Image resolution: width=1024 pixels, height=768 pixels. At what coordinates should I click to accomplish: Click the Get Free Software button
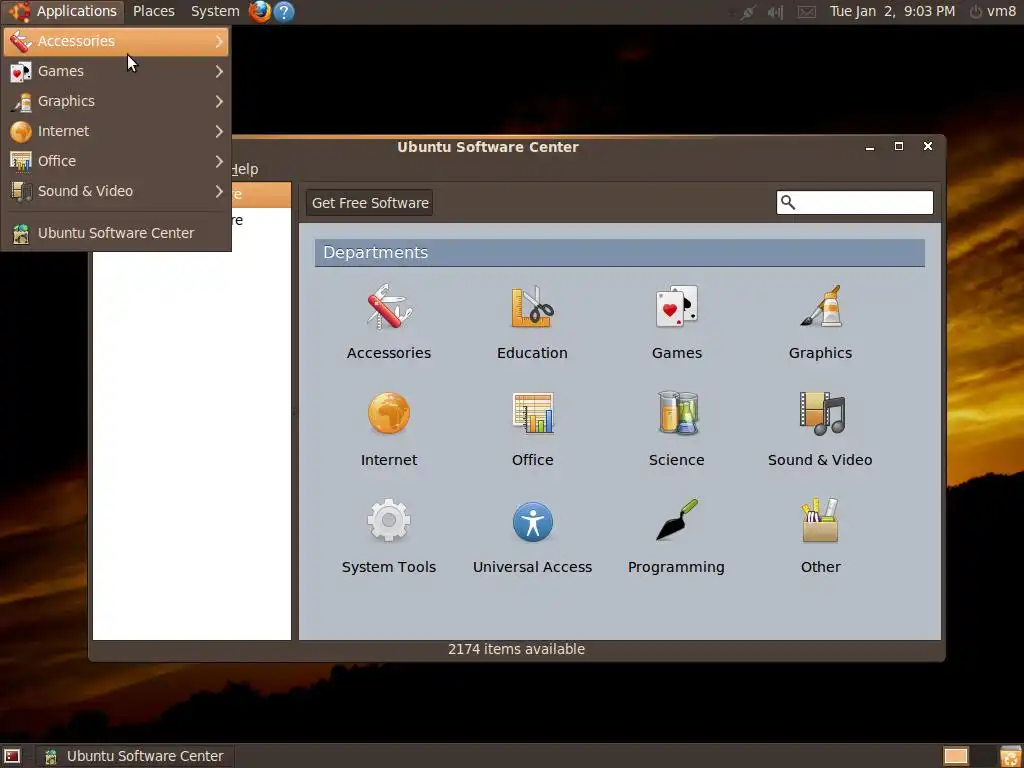pos(370,203)
